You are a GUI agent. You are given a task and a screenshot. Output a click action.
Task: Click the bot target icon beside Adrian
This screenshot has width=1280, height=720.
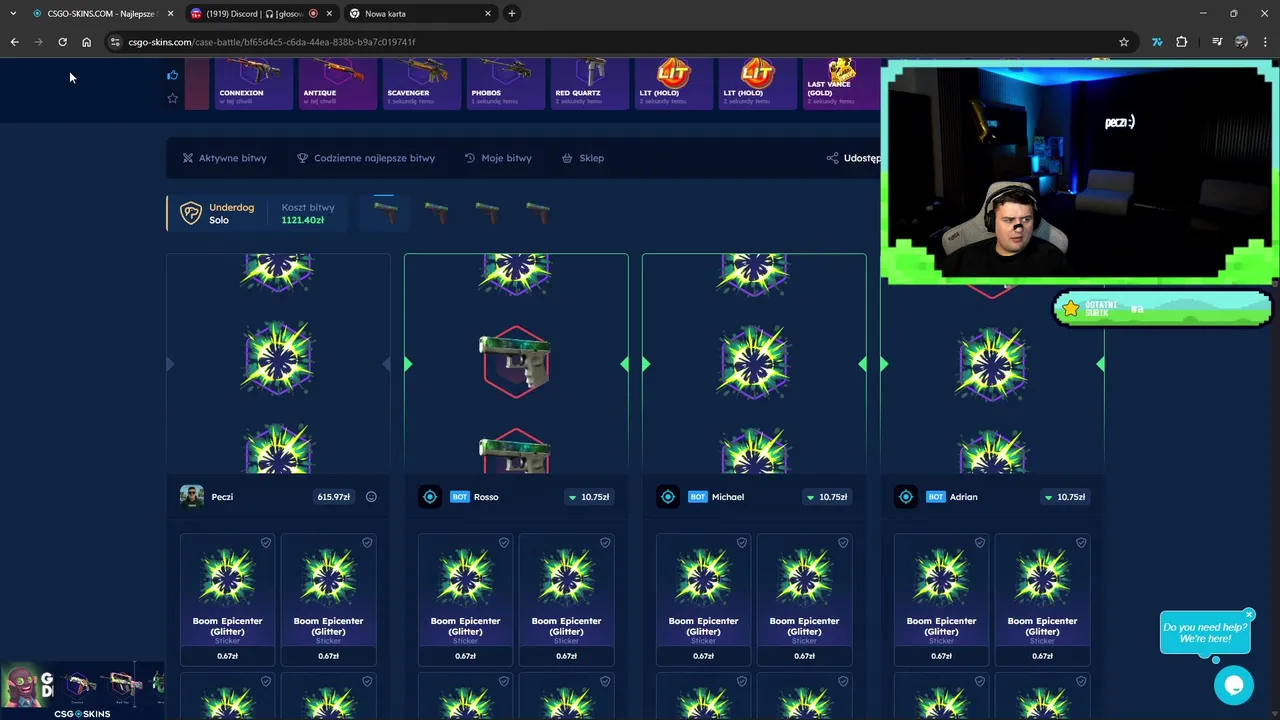906,497
